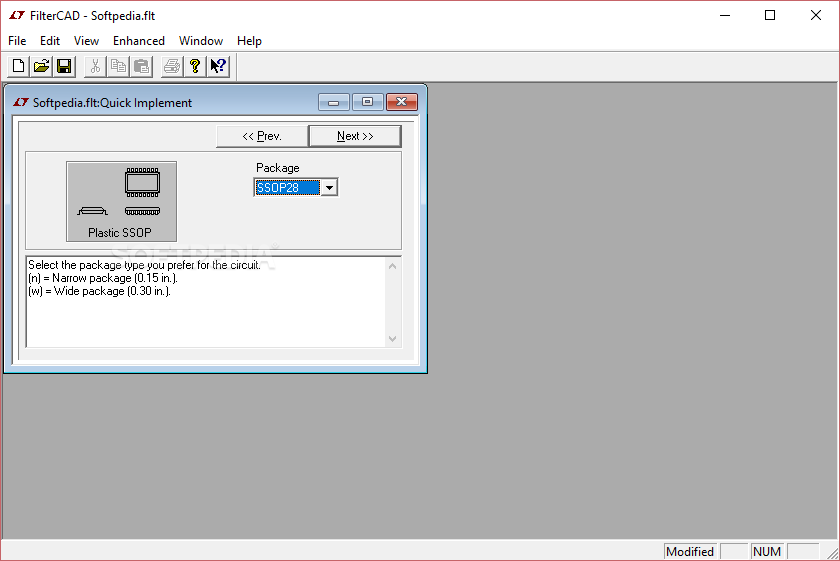Click the description box scroll down arrow
Image resolution: width=840 pixels, height=561 pixels.
point(393,339)
